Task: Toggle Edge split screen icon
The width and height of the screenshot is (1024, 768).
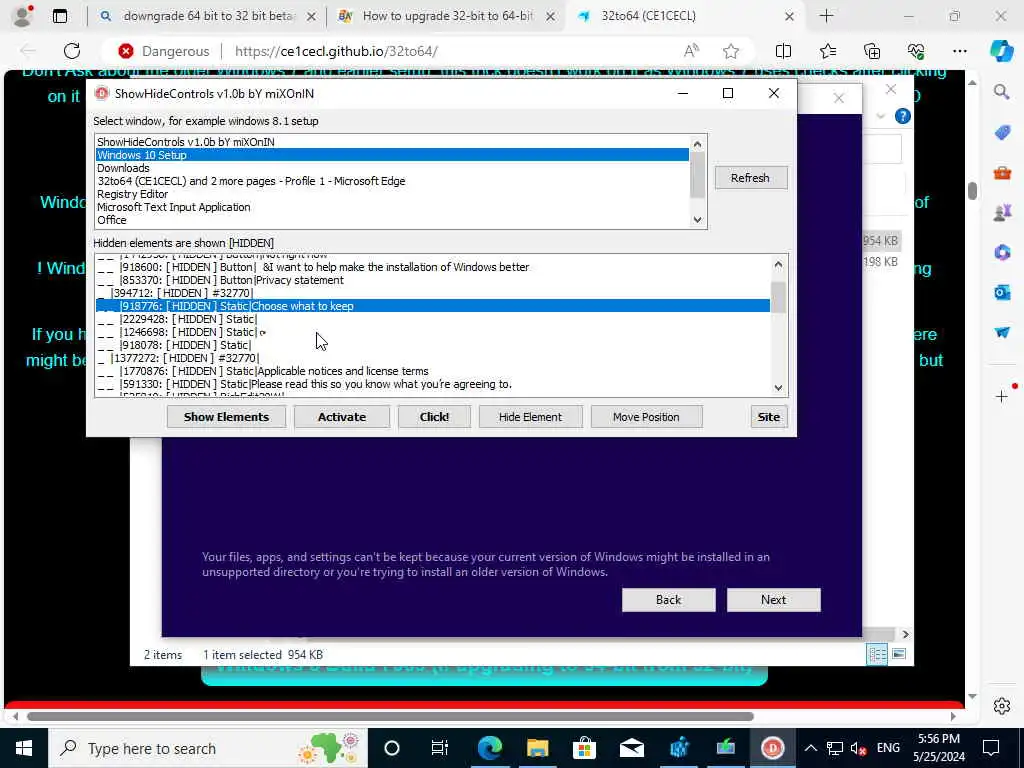Action: (783, 51)
